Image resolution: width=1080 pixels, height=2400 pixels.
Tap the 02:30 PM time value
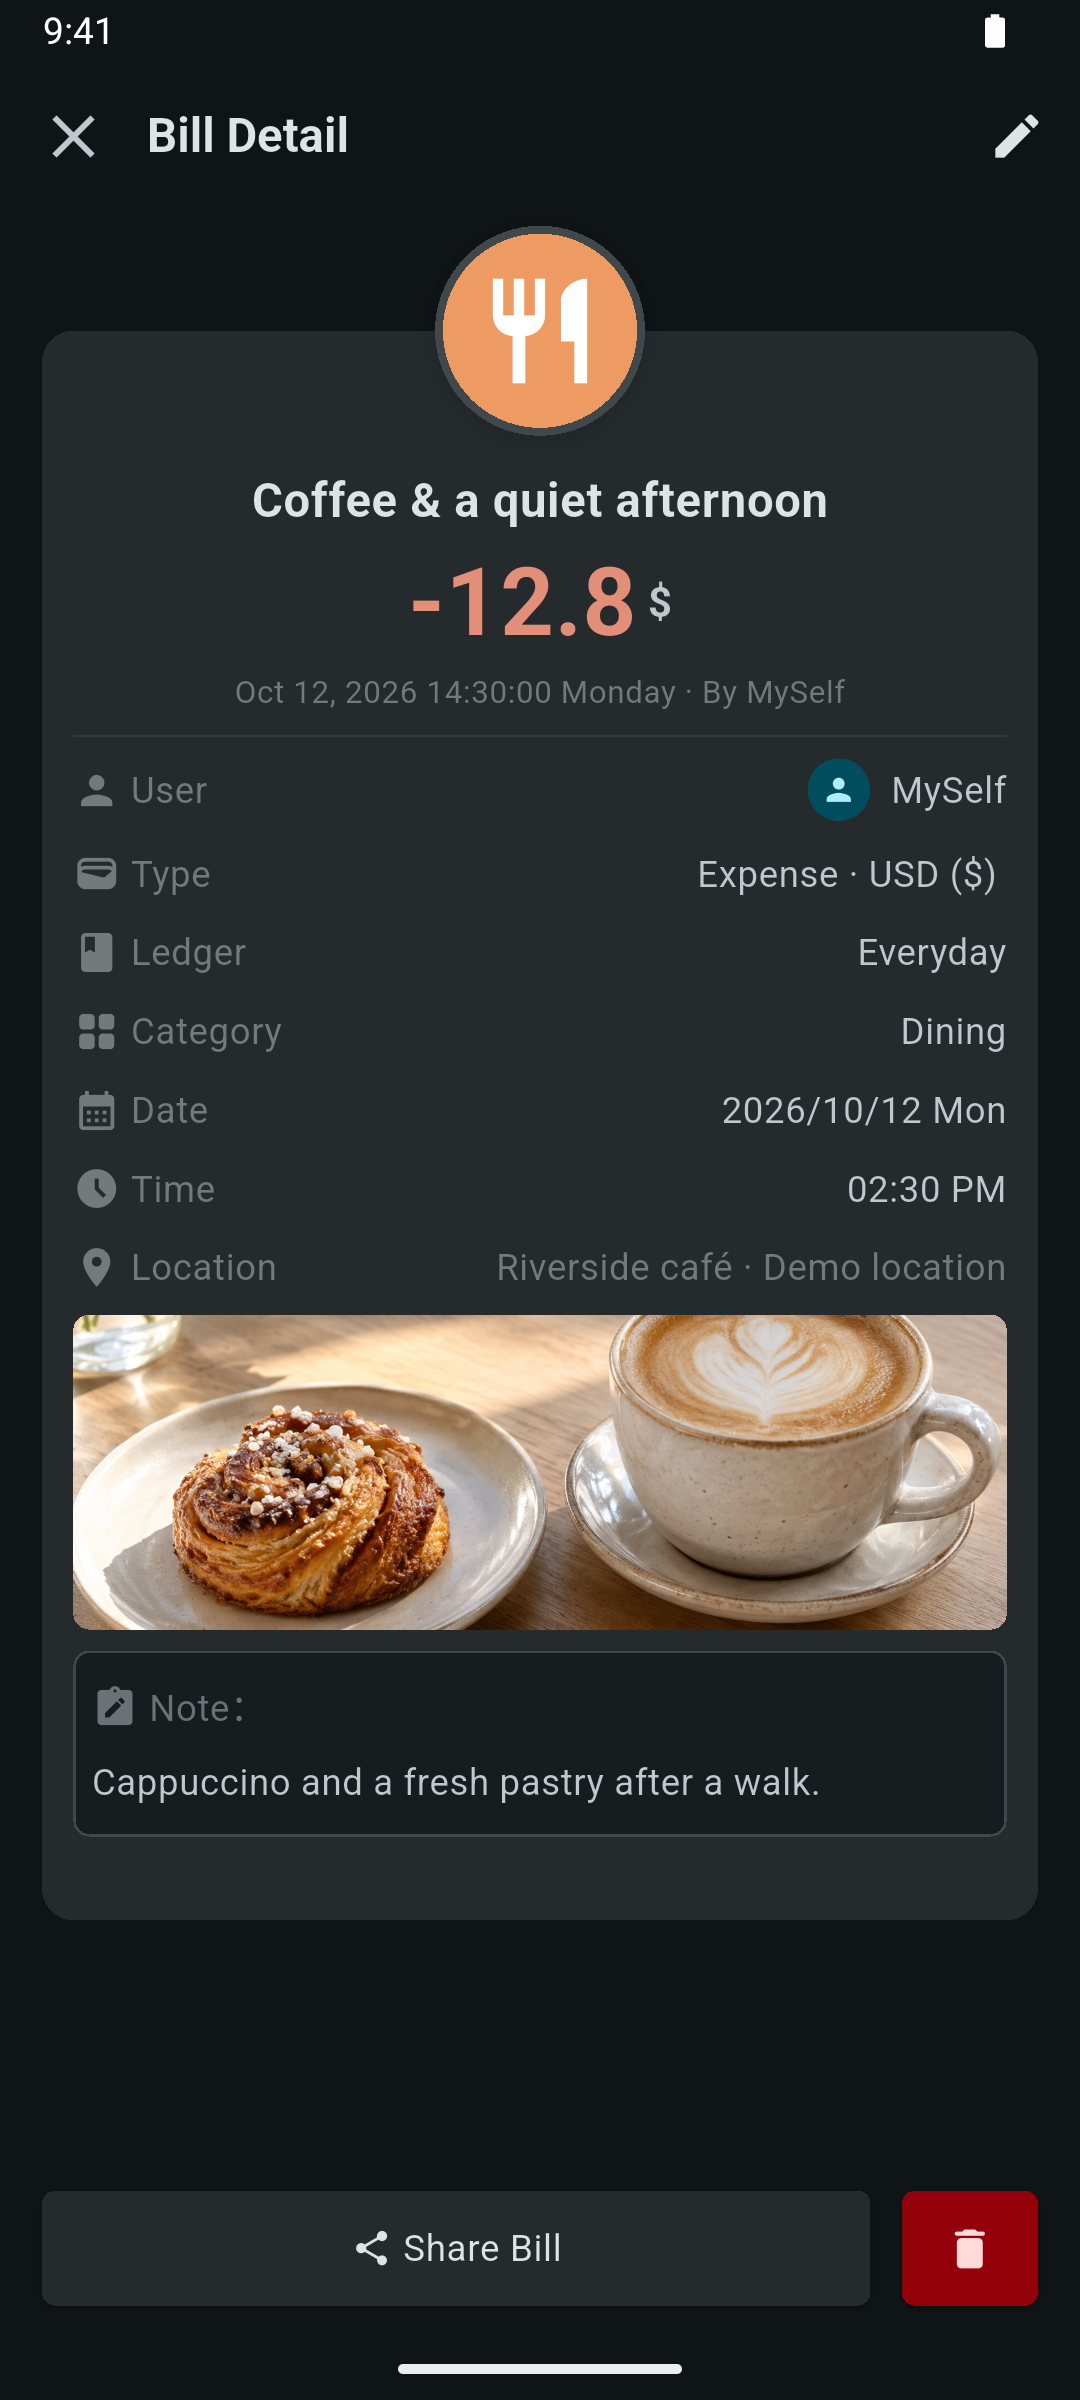pos(926,1189)
